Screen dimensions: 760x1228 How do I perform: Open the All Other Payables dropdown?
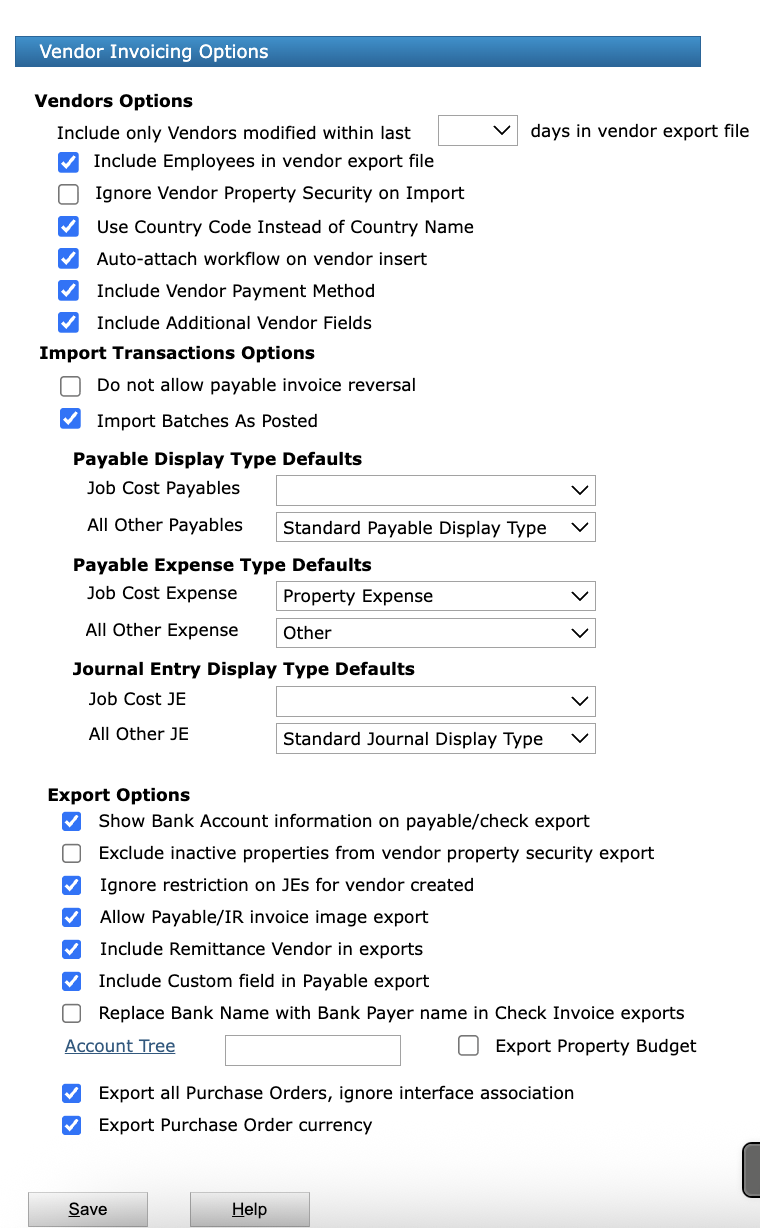tap(435, 527)
